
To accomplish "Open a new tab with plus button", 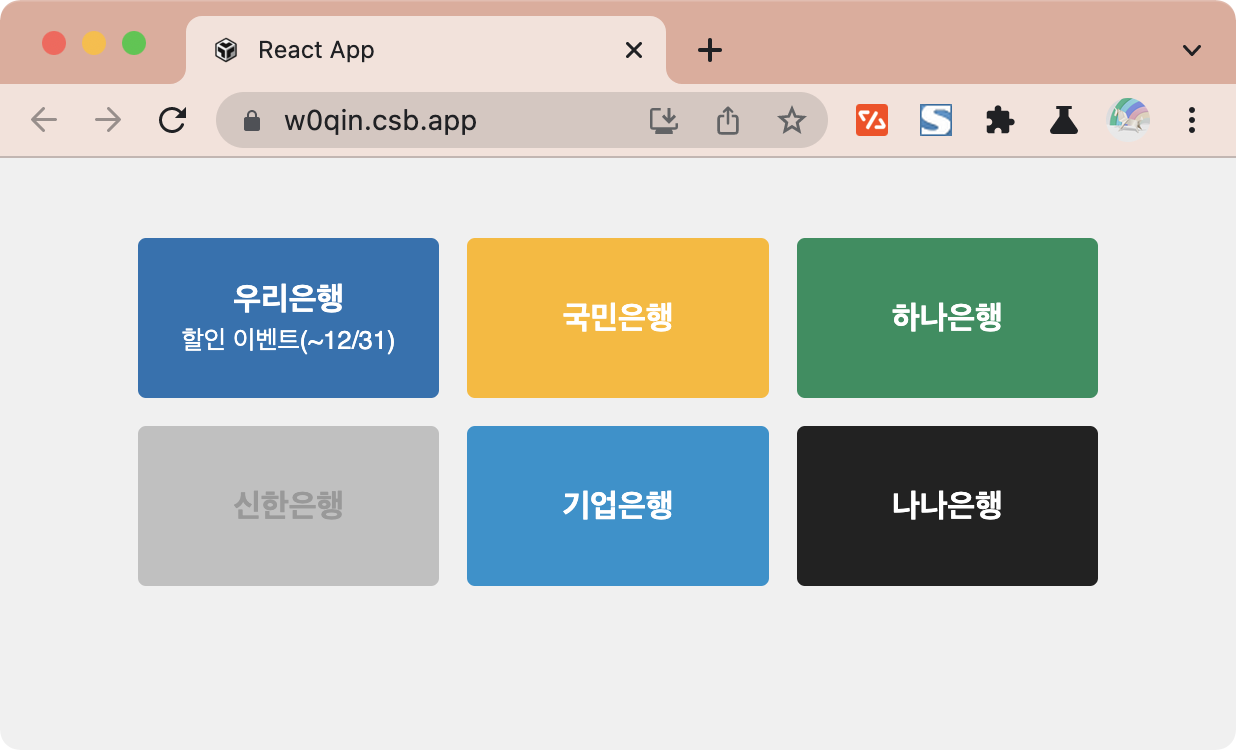I will [x=710, y=50].
